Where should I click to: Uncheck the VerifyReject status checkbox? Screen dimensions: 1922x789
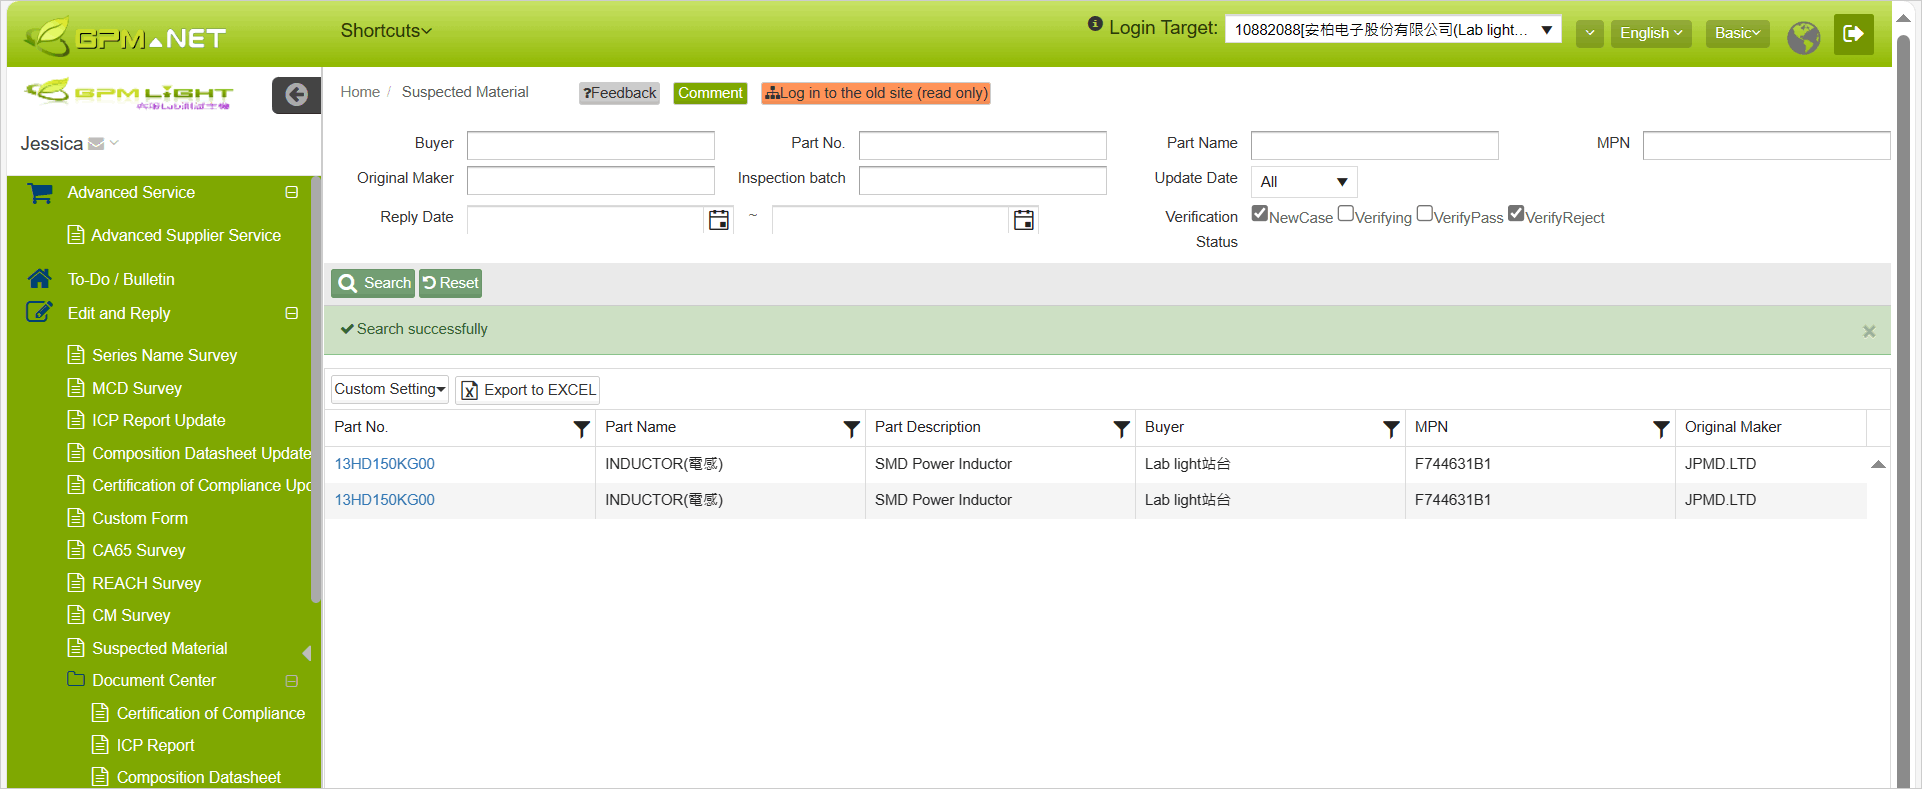[x=1516, y=213]
